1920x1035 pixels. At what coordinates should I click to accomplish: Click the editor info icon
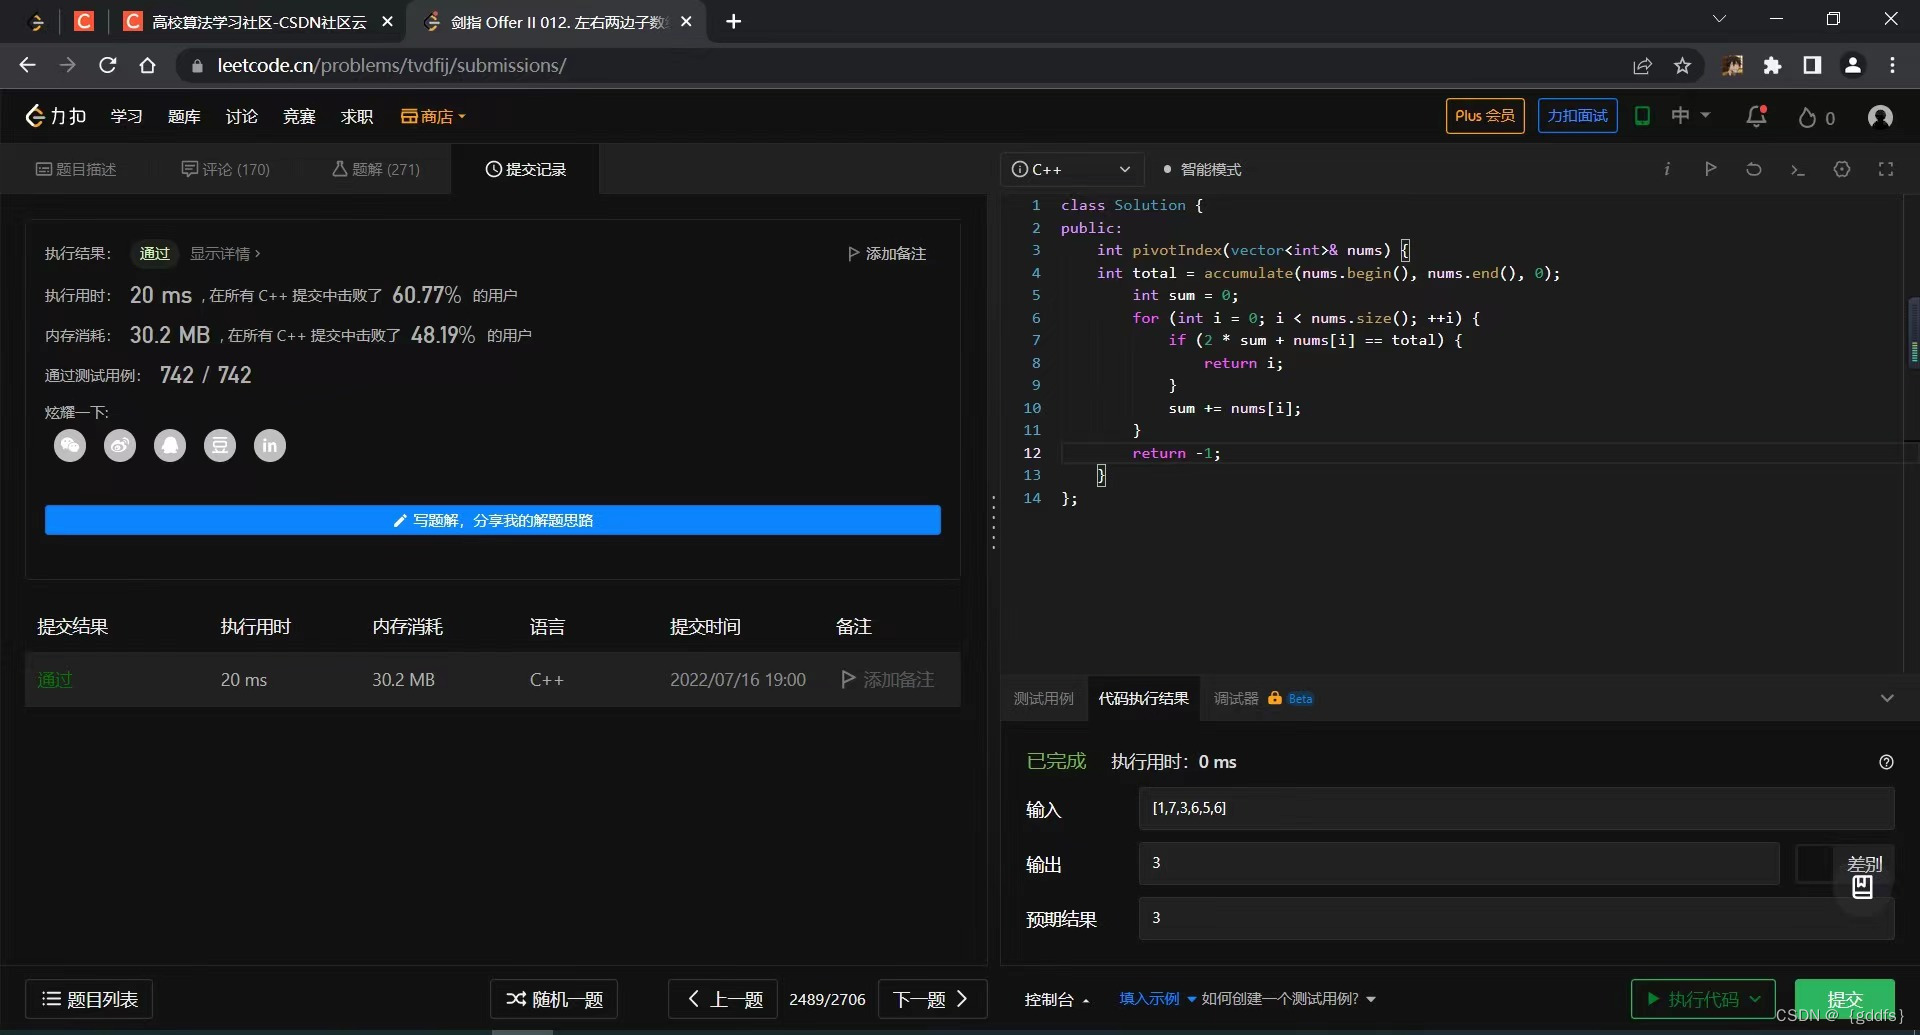click(x=1667, y=169)
